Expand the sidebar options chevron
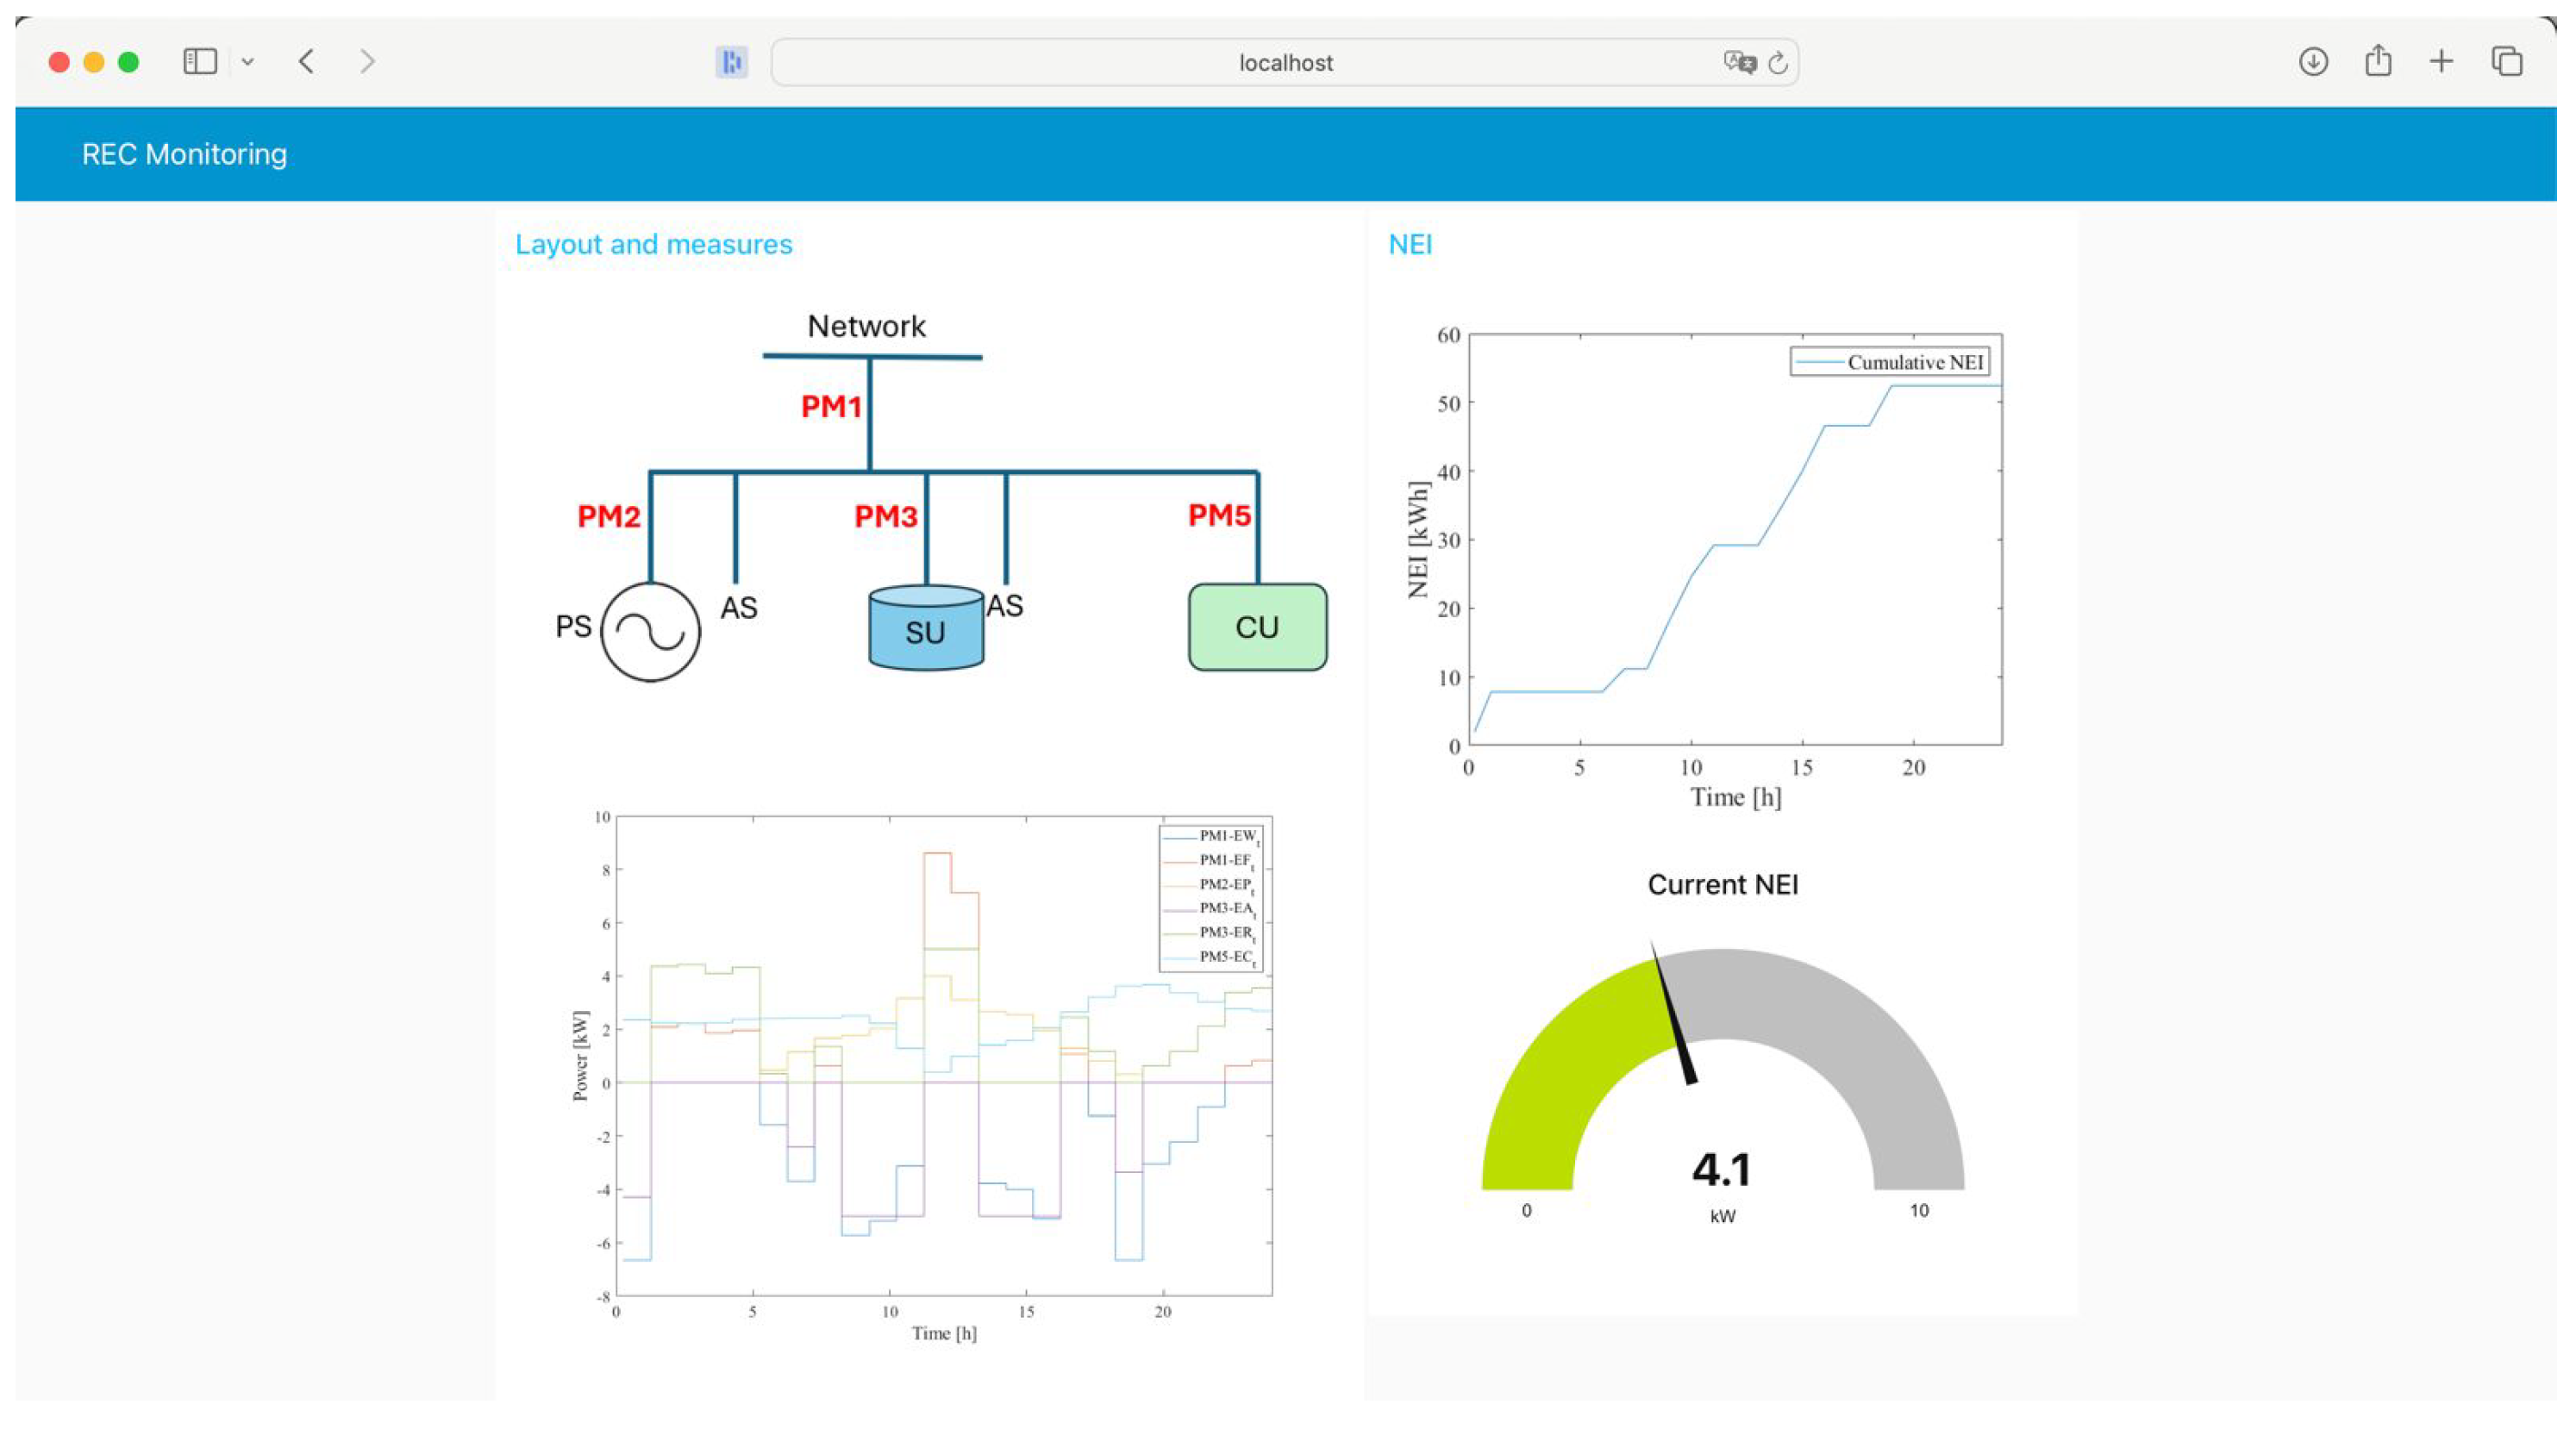The height and width of the screenshot is (1429, 2576). pos(248,62)
